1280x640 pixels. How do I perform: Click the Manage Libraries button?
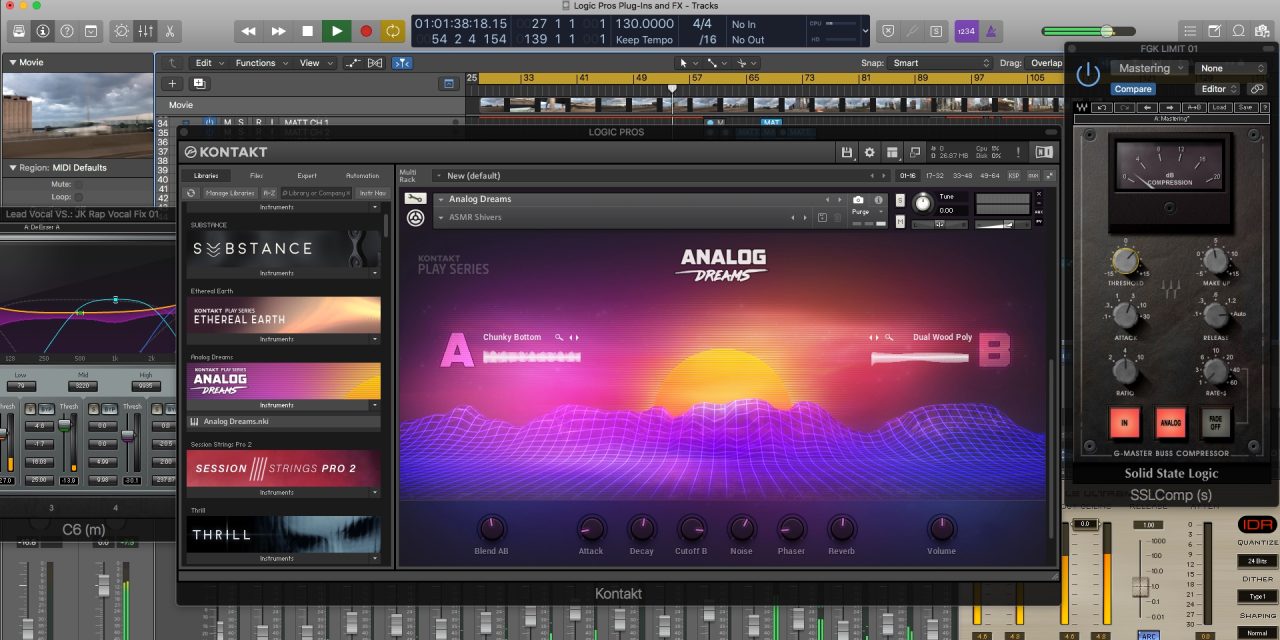coord(229,193)
